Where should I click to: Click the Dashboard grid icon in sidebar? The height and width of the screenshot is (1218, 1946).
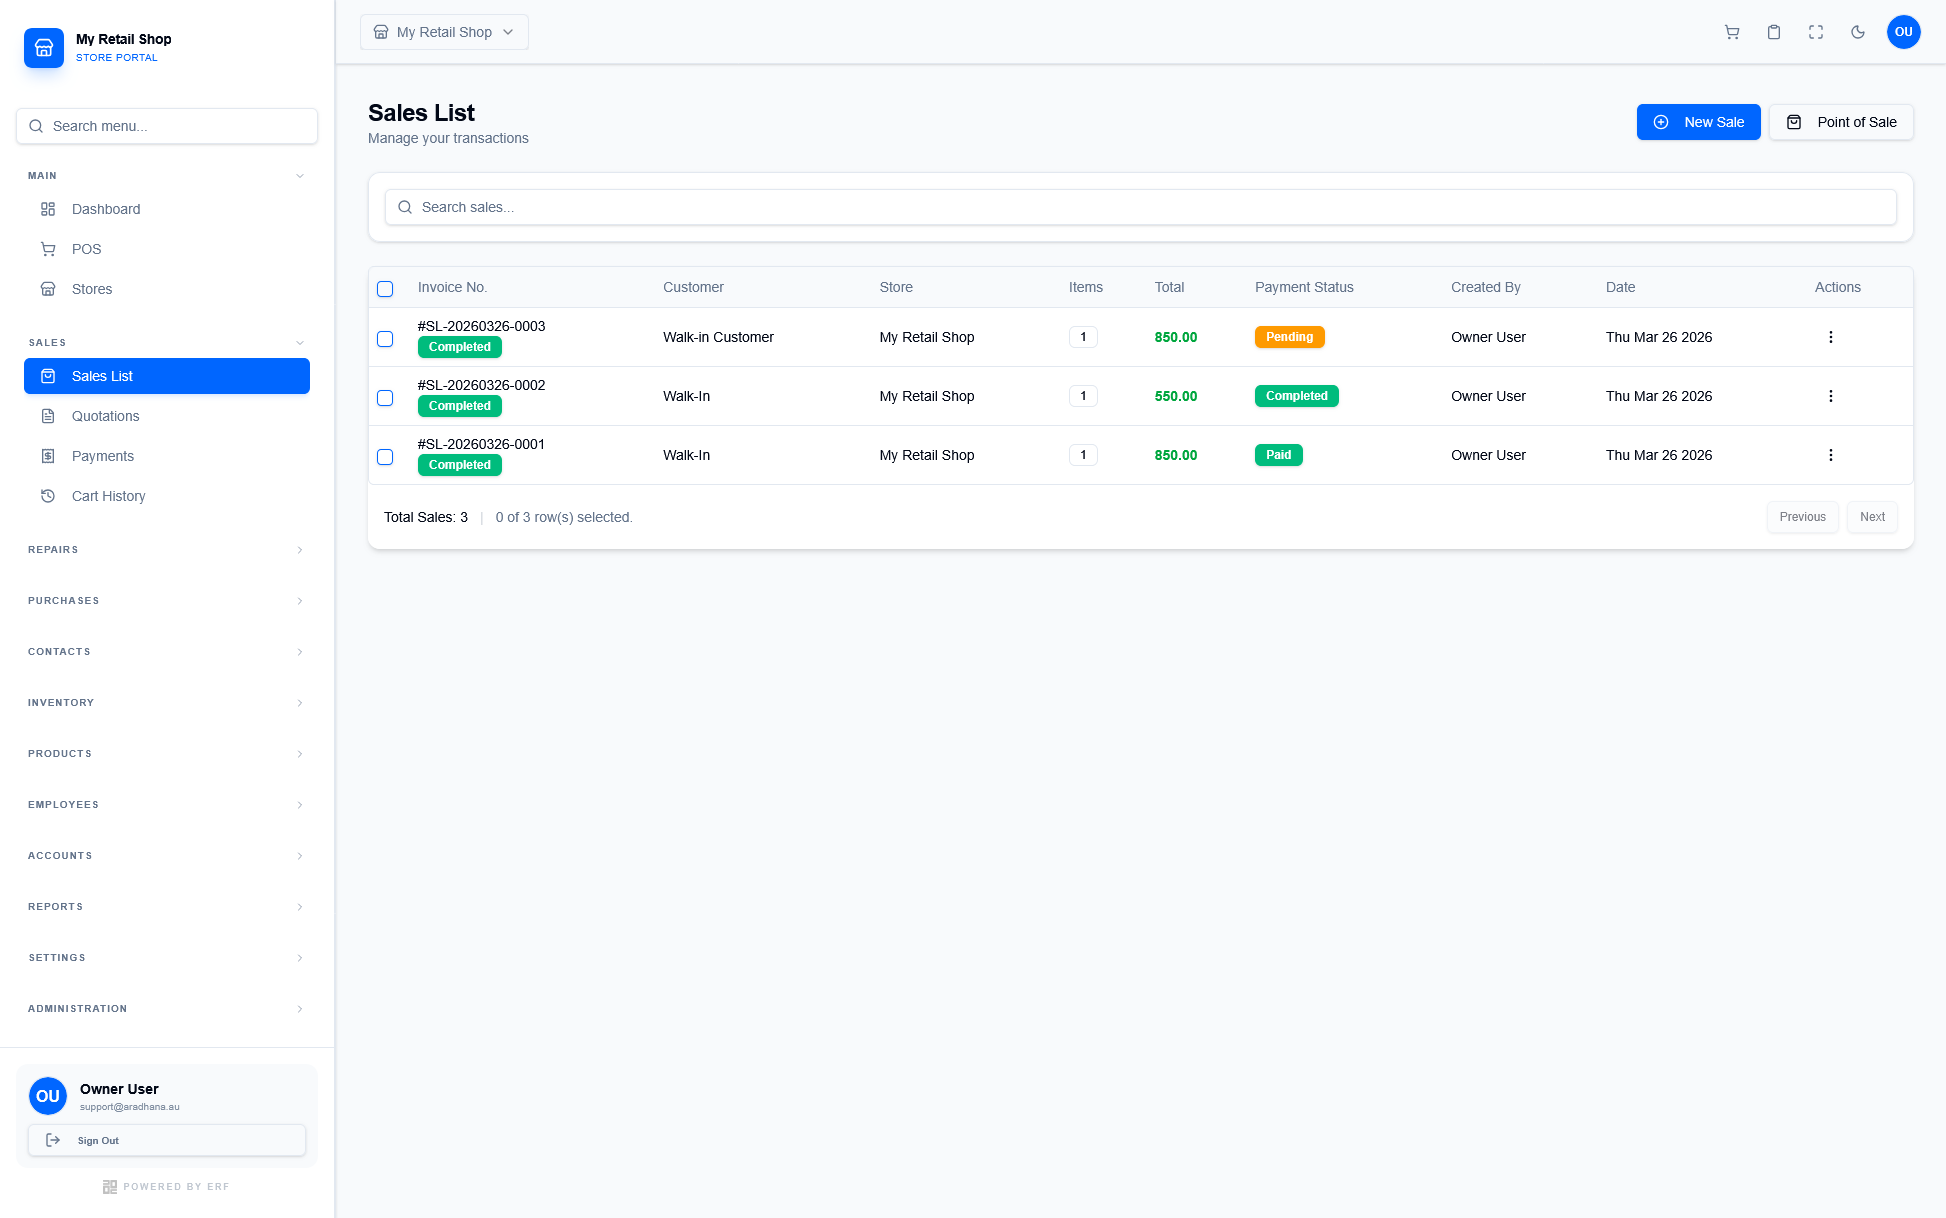pos(48,209)
